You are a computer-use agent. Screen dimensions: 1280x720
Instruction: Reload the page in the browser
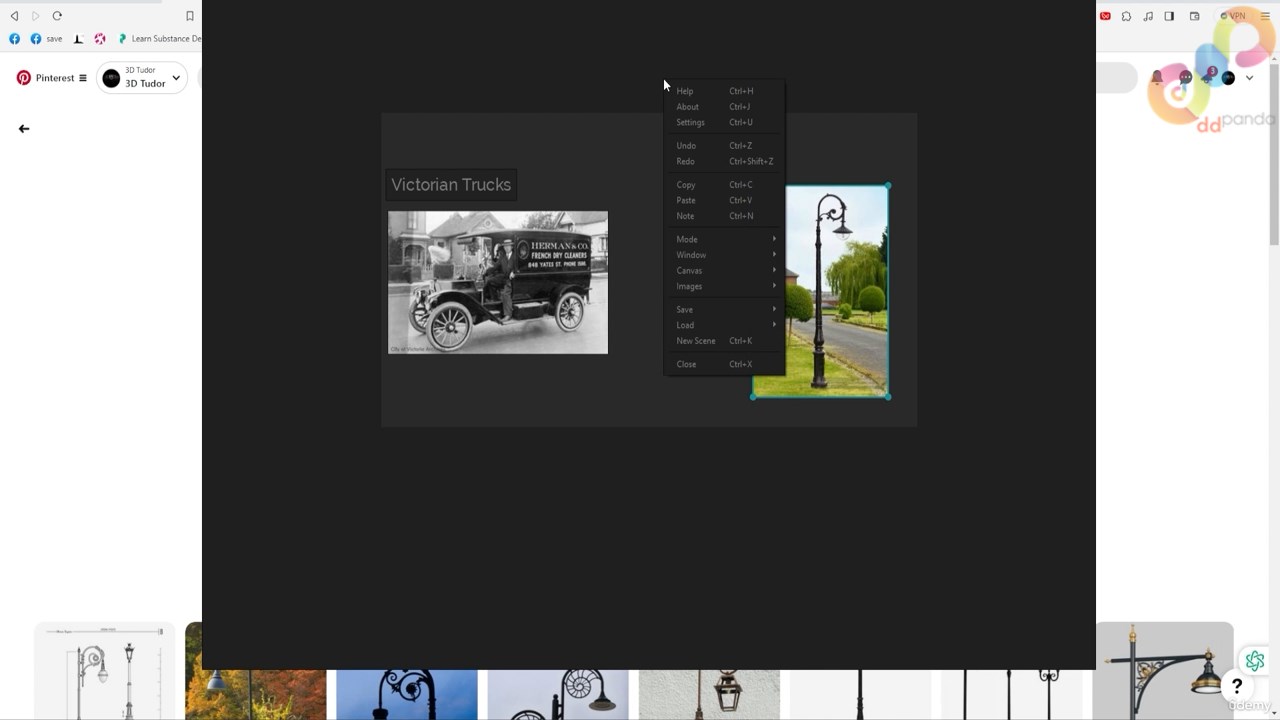[57, 16]
